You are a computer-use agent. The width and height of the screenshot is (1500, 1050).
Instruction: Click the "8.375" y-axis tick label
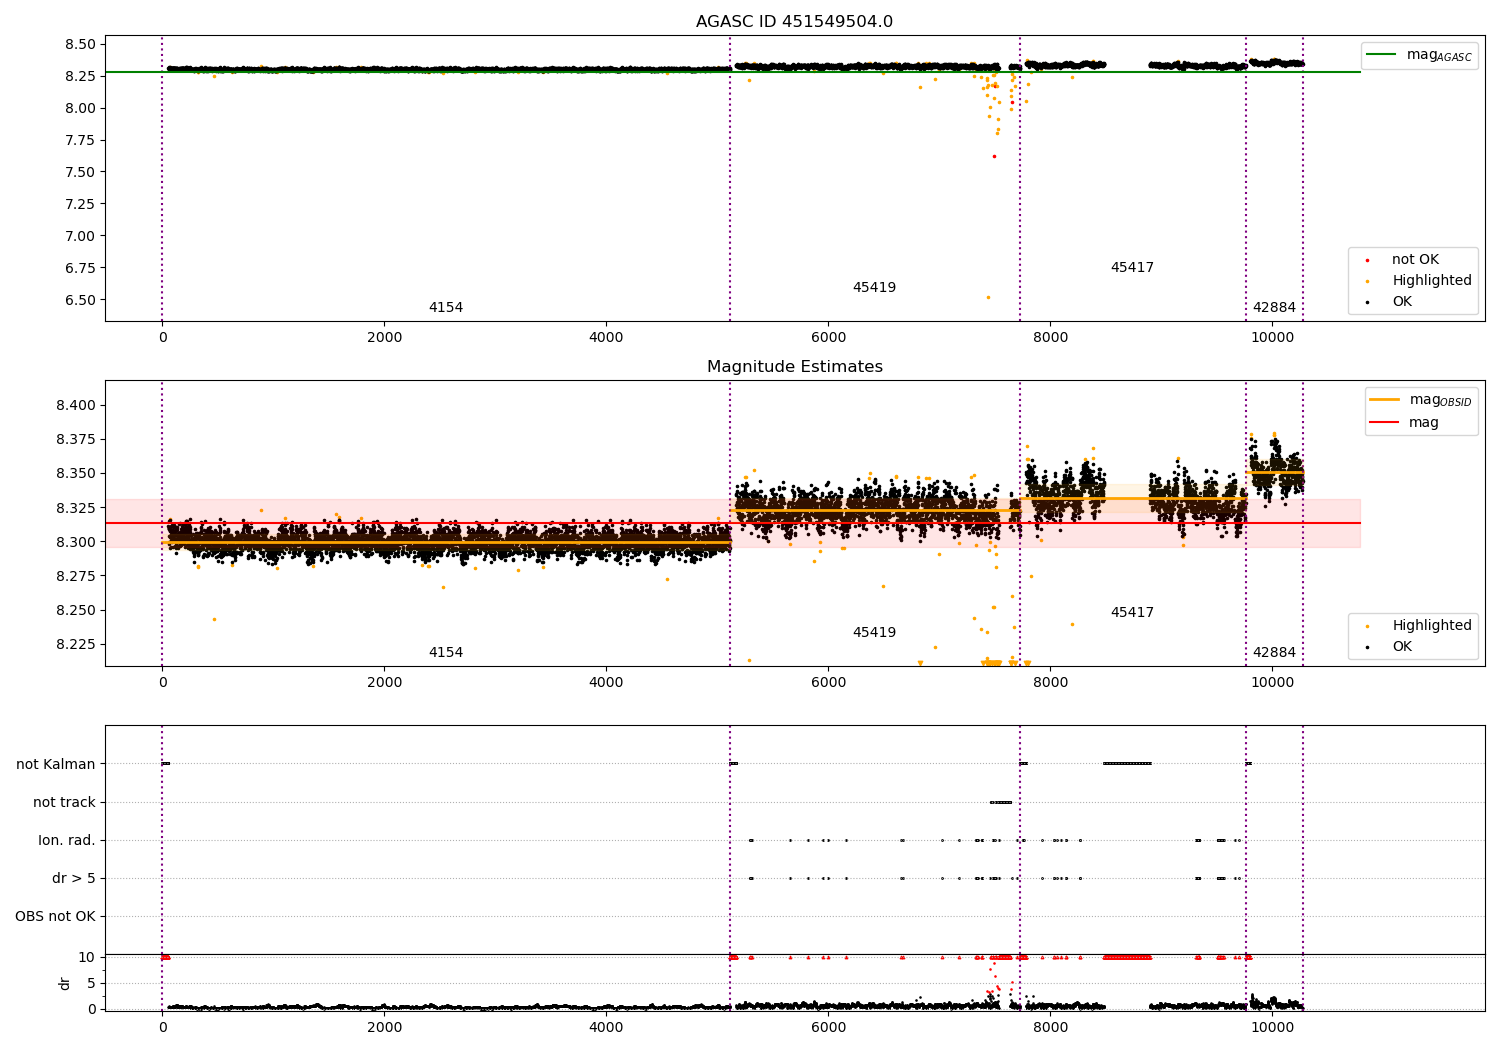click(x=76, y=440)
